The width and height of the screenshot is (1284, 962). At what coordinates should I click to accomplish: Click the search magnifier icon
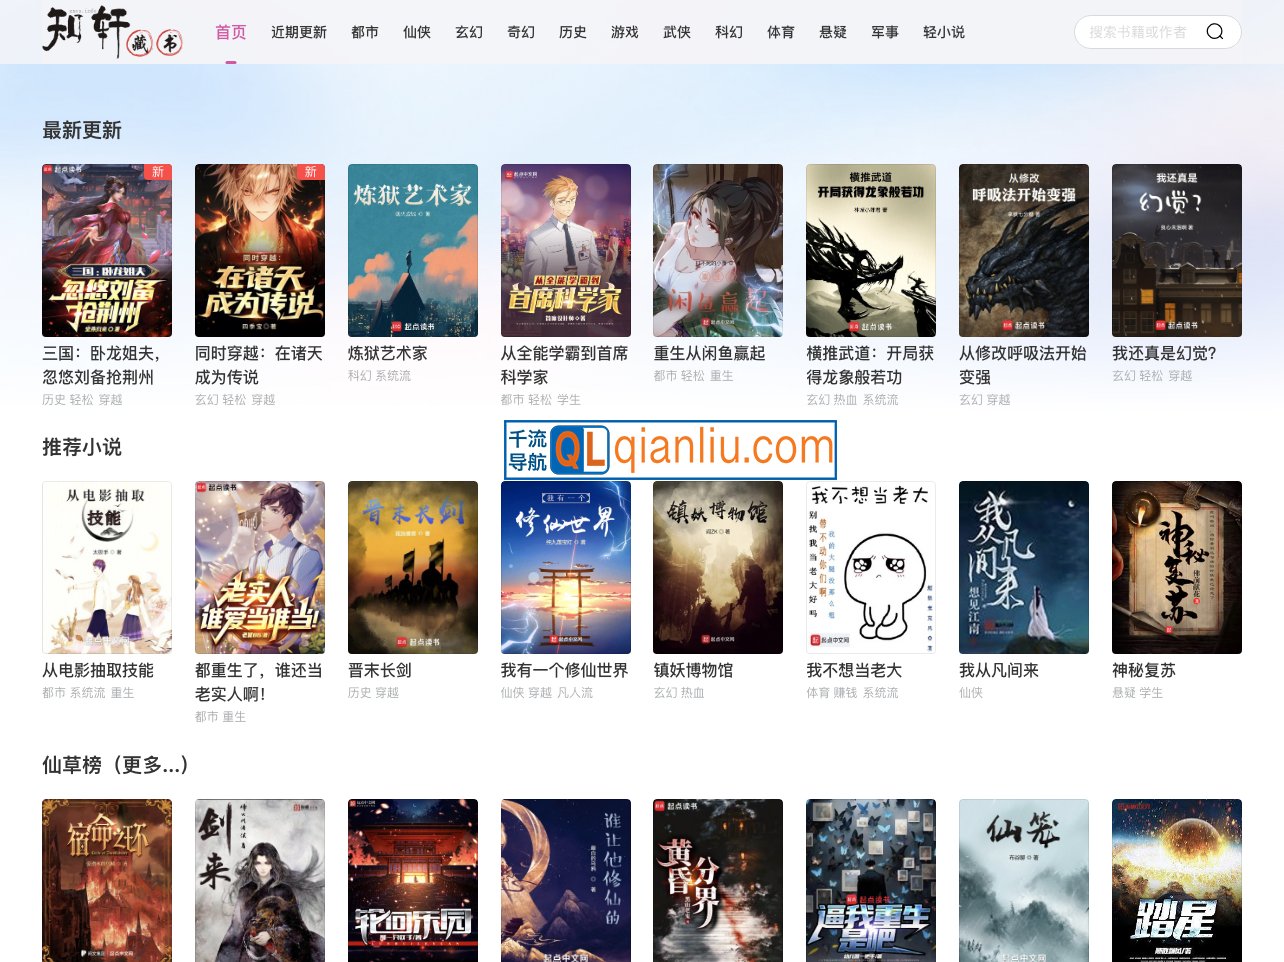1214,32
